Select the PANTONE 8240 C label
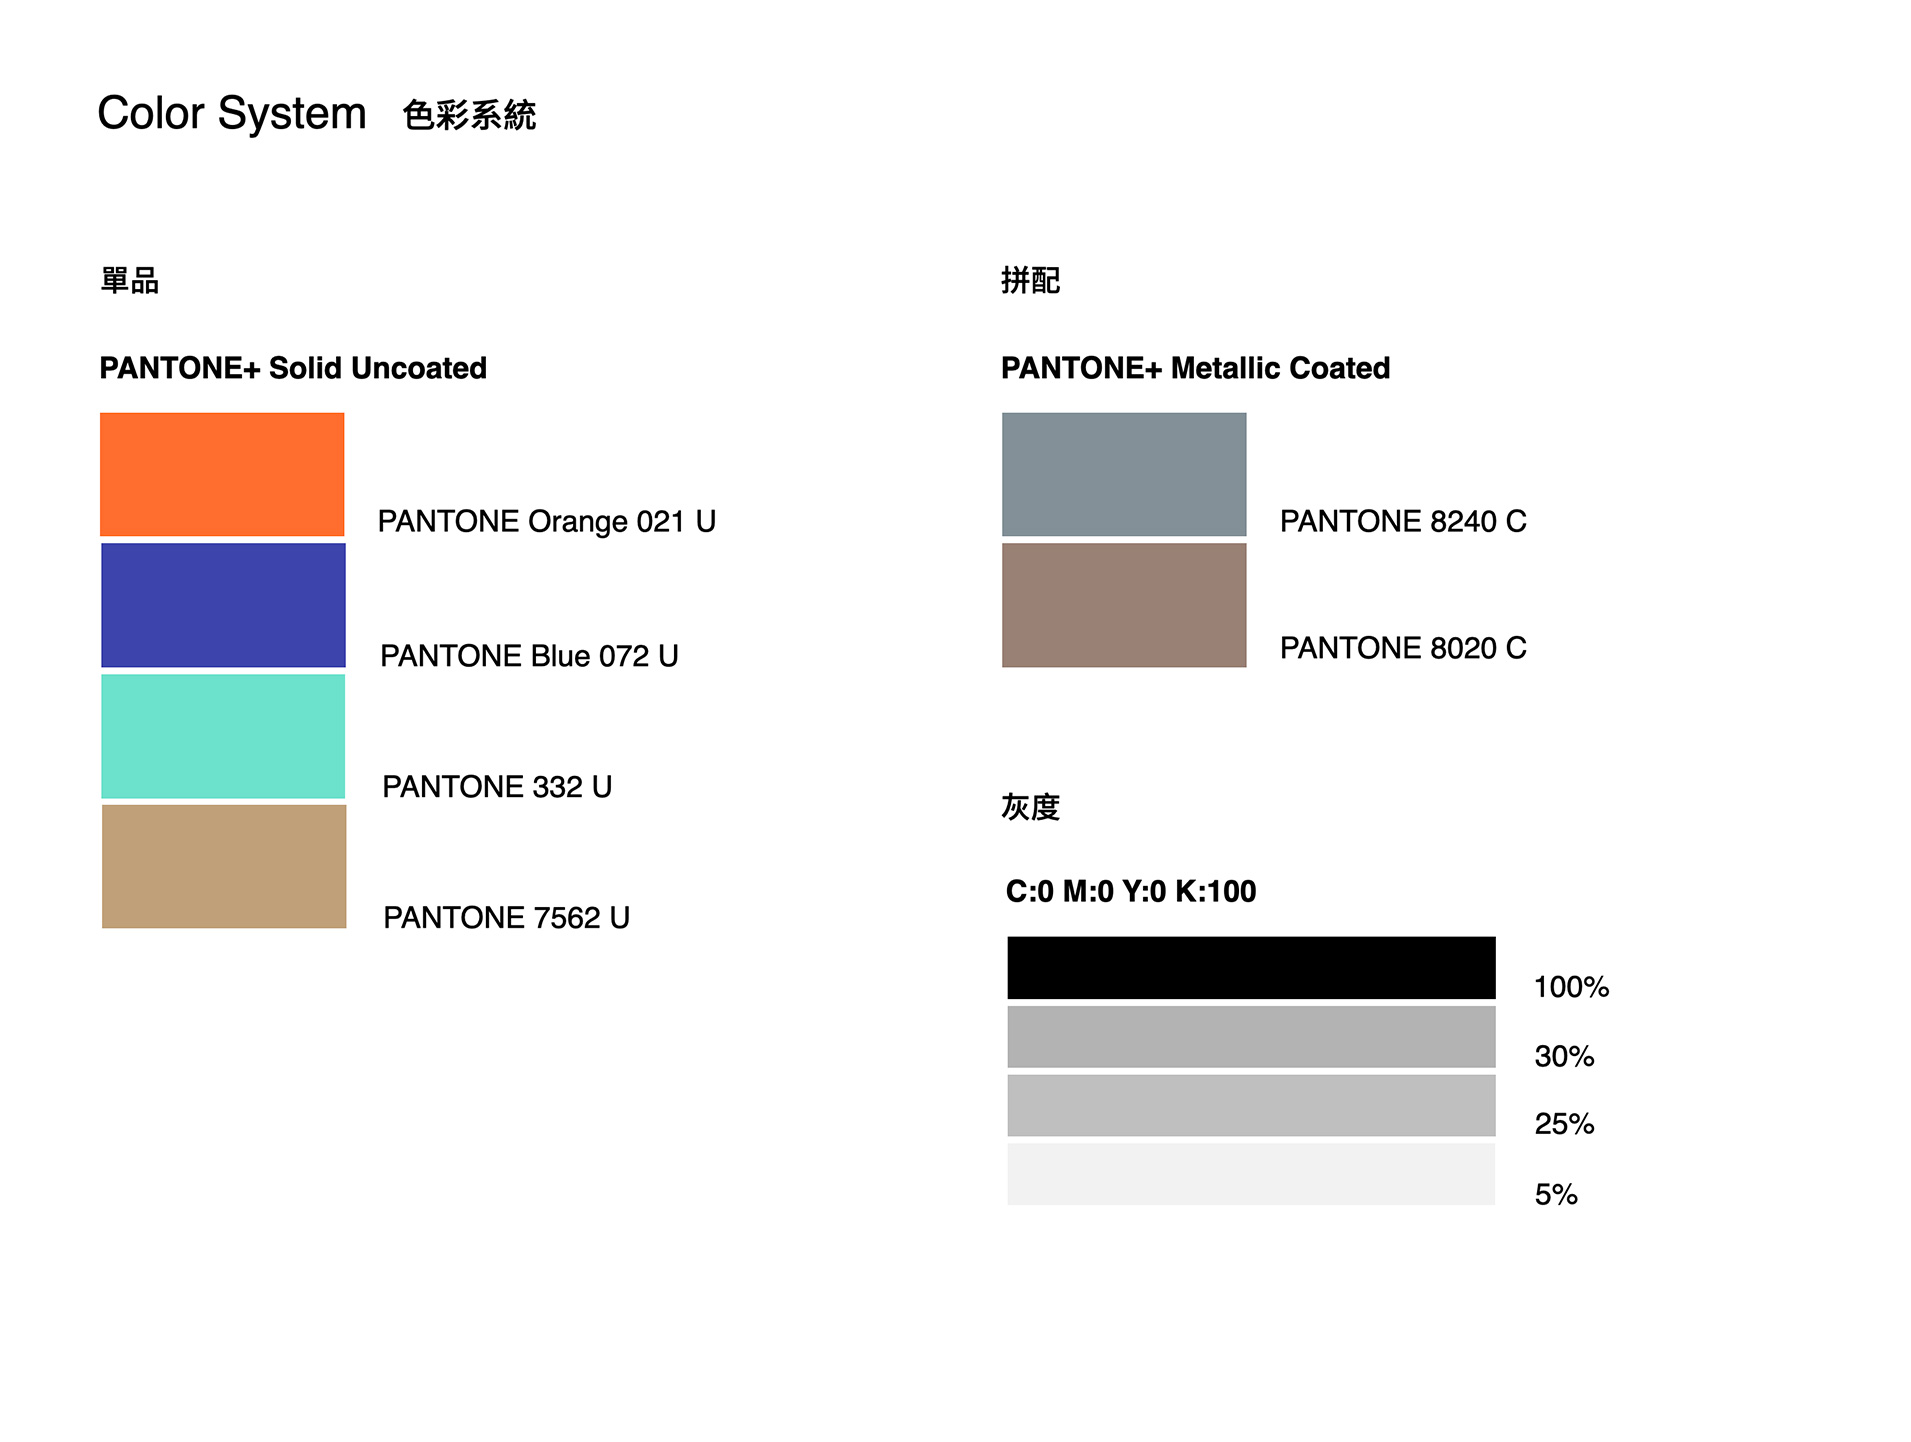Image resolution: width=1911 pixels, height=1442 pixels. [x=1403, y=521]
